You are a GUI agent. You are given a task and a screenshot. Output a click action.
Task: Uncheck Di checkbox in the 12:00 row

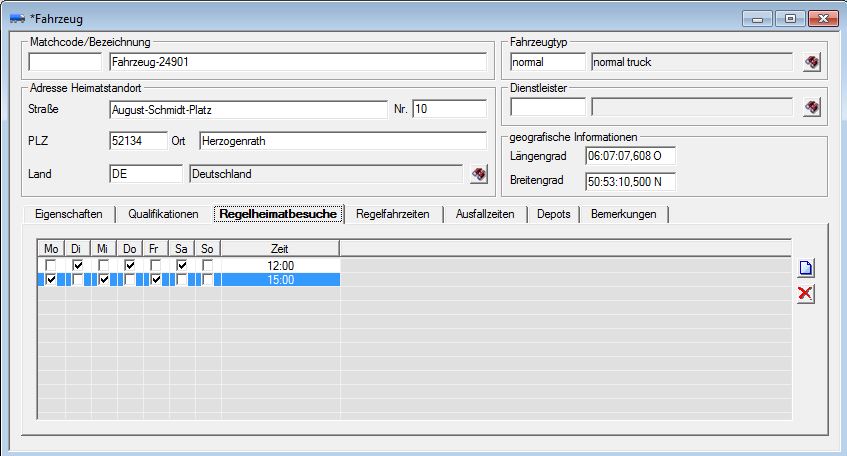78,265
